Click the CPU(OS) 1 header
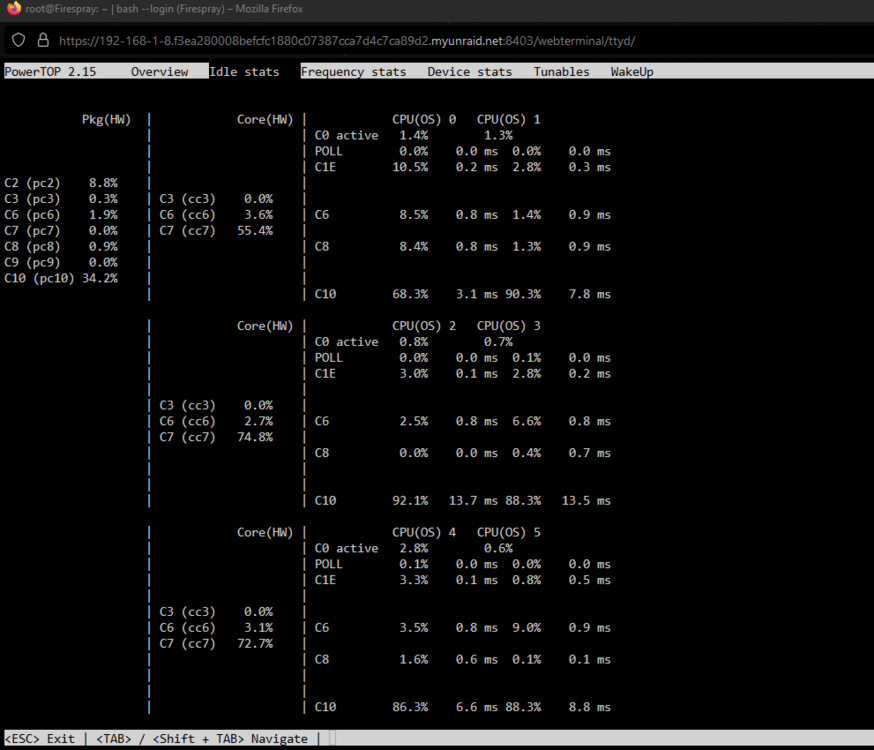This screenshot has width=874, height=750. (508, 119)
